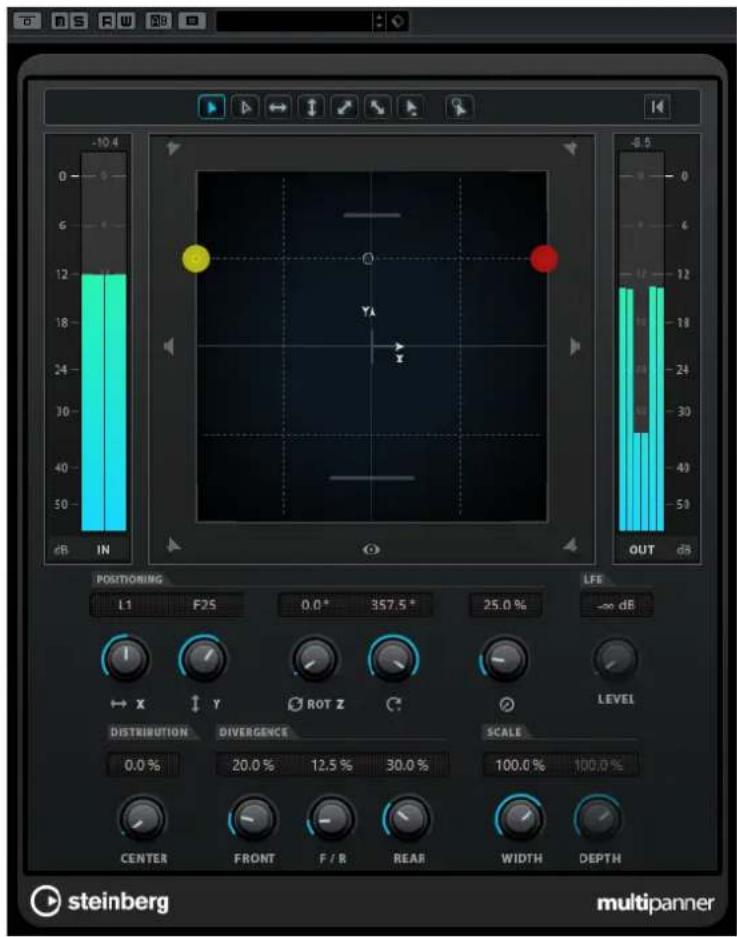
Task: Click the IN level meter
Action: [104, 341]
